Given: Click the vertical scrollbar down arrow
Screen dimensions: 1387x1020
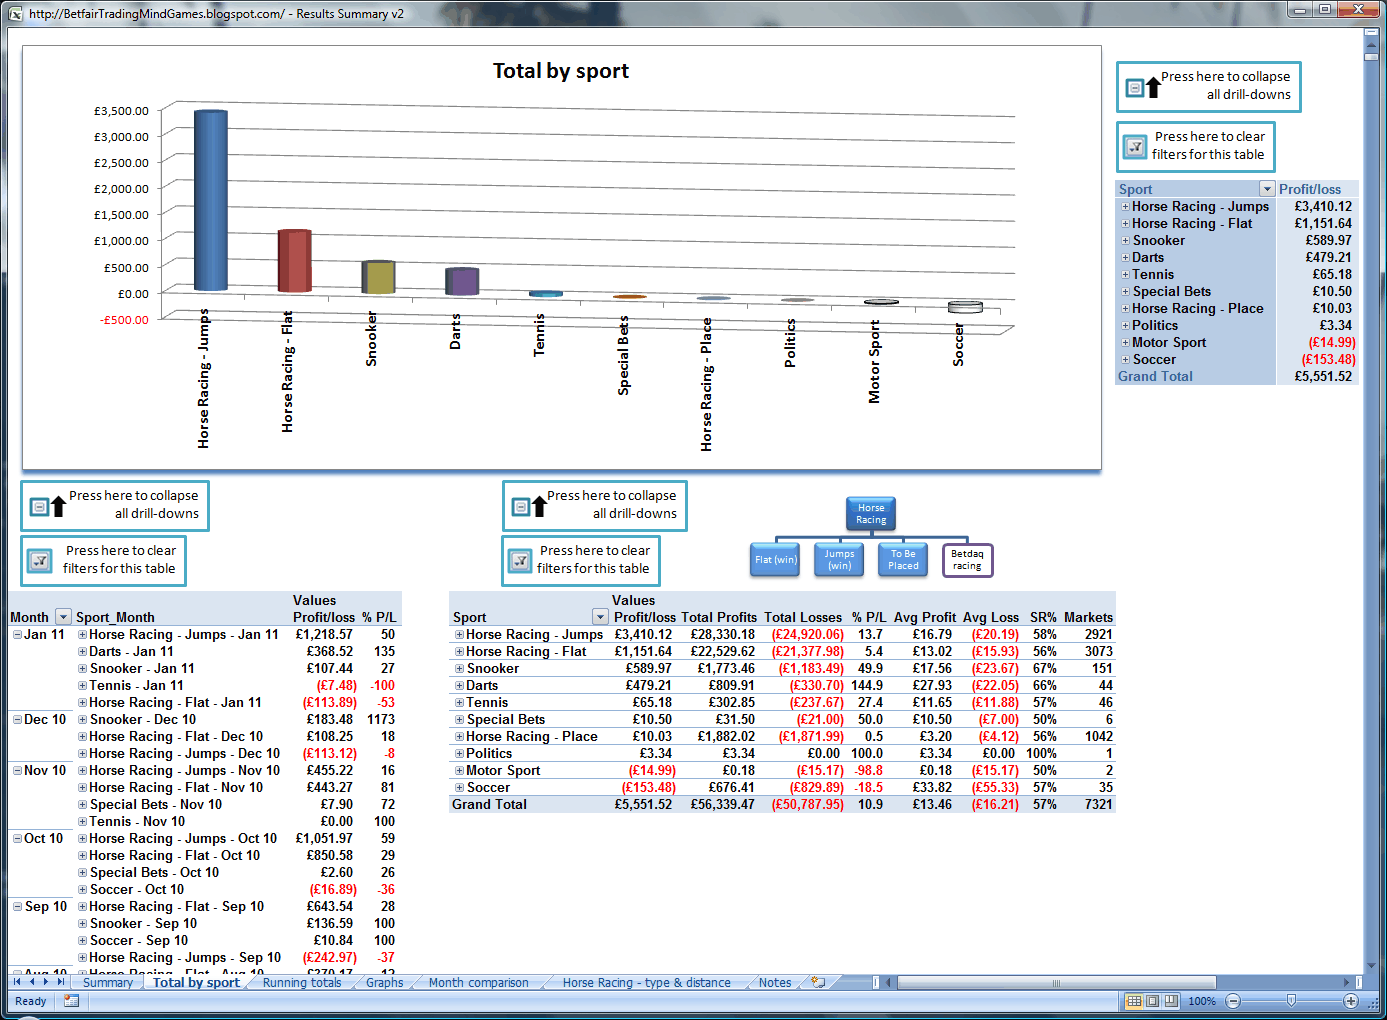Looking at the screenshot, I should tap(1372, 965).
